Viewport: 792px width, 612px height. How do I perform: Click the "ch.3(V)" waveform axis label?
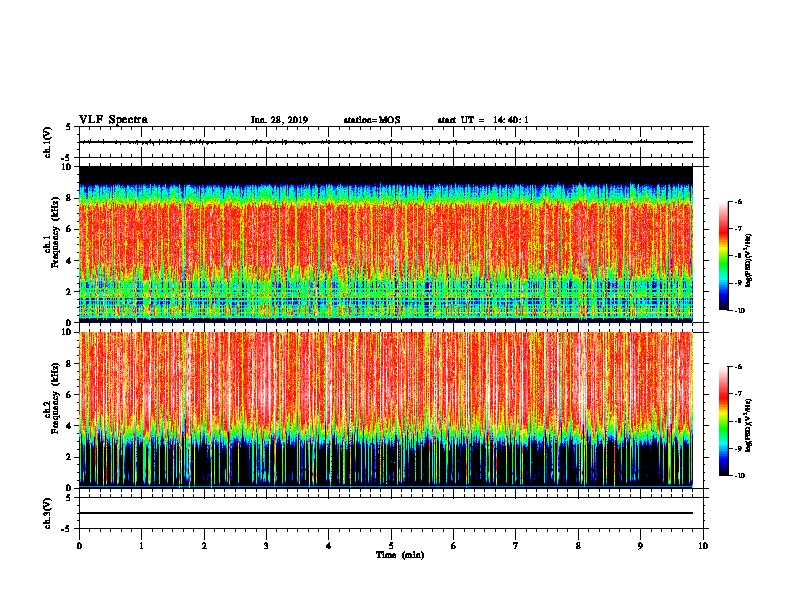tap(48, 513)
